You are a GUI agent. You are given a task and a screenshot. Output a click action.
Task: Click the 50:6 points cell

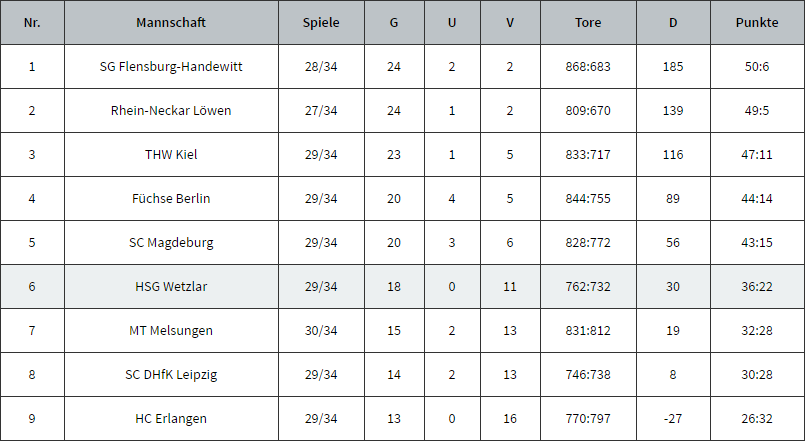pos(757,67)
